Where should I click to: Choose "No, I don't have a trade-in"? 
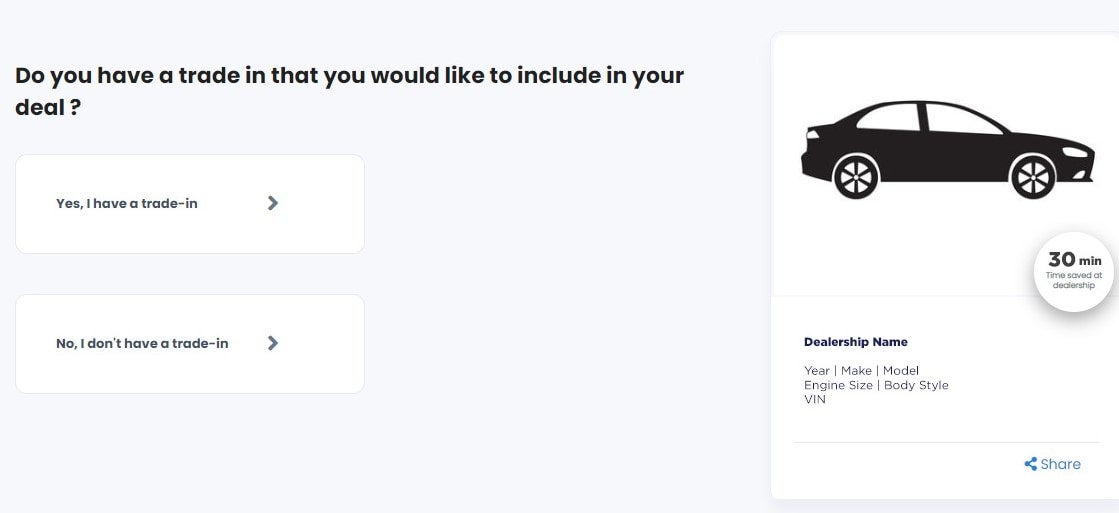(142, 343)
